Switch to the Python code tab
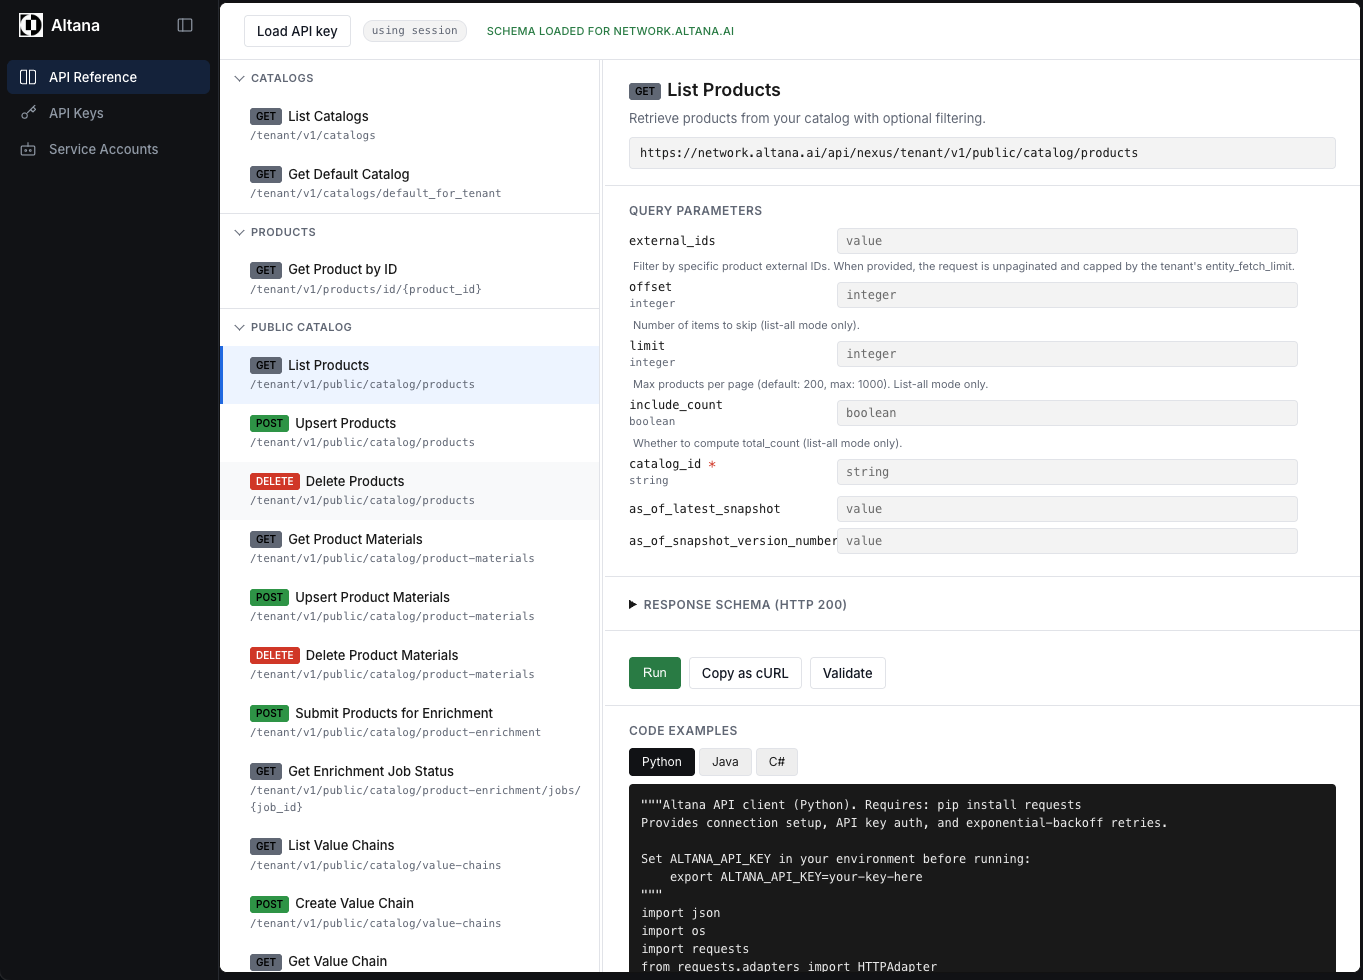 [x=662, y=762]
